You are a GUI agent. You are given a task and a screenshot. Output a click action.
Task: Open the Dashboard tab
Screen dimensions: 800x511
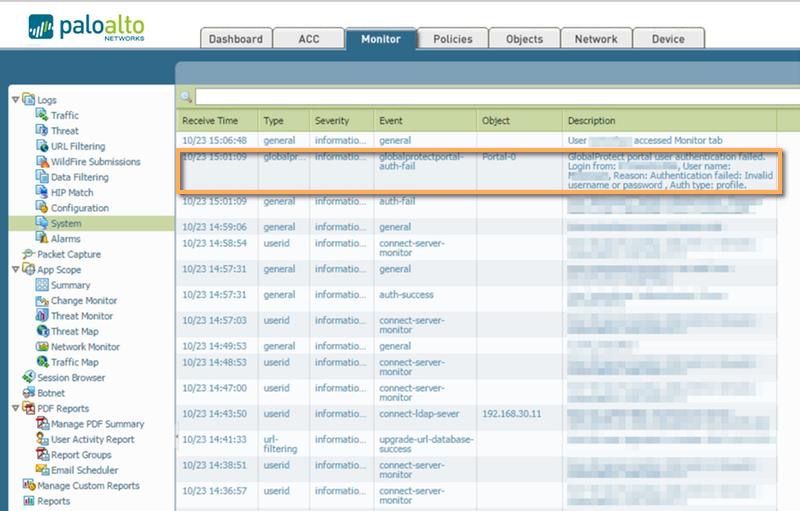(236, 39)
